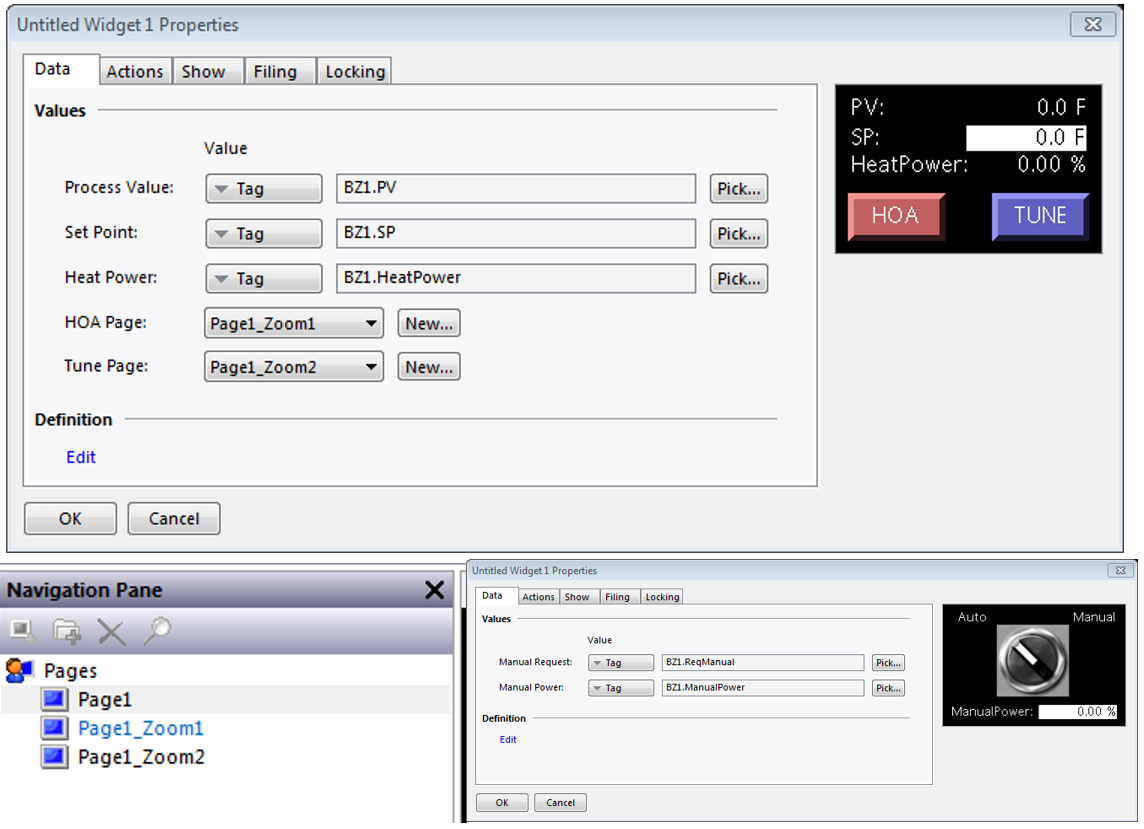Click the Page1_Zoom1 page icon in tree
Image resolution: width=1144 pixels, height=829 pixels.
pyautogui.click(x=55, y=728)
